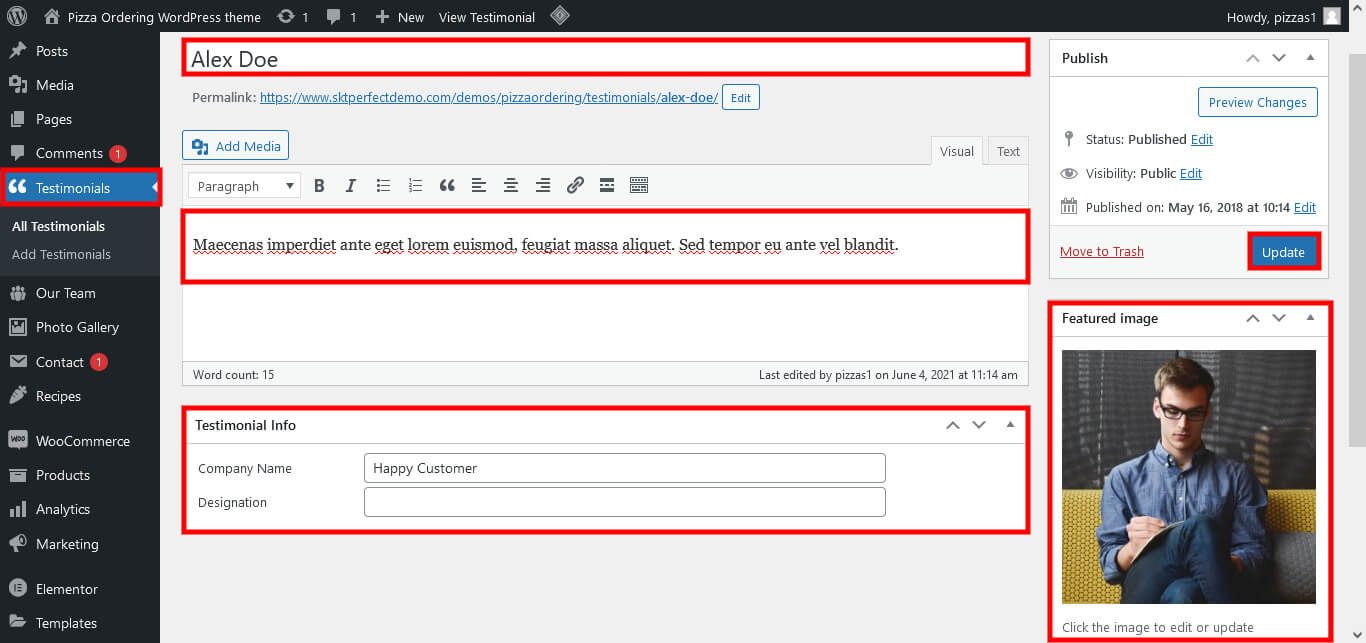Image resolution: width=1366 pixels, height=643 pixels.
Task: Center-align the paragraph text
Action: click(511, 185)
